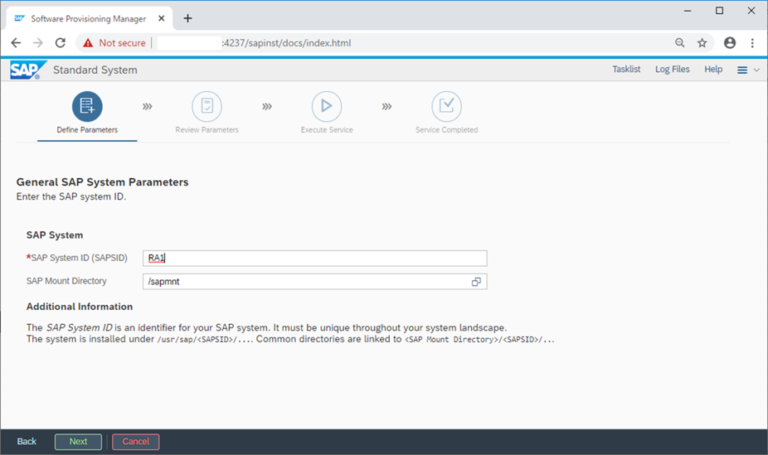Bookmark this page with star icon
Image resolution: width=768 pixels, height=455 pixels.
[x=703, y=43]
